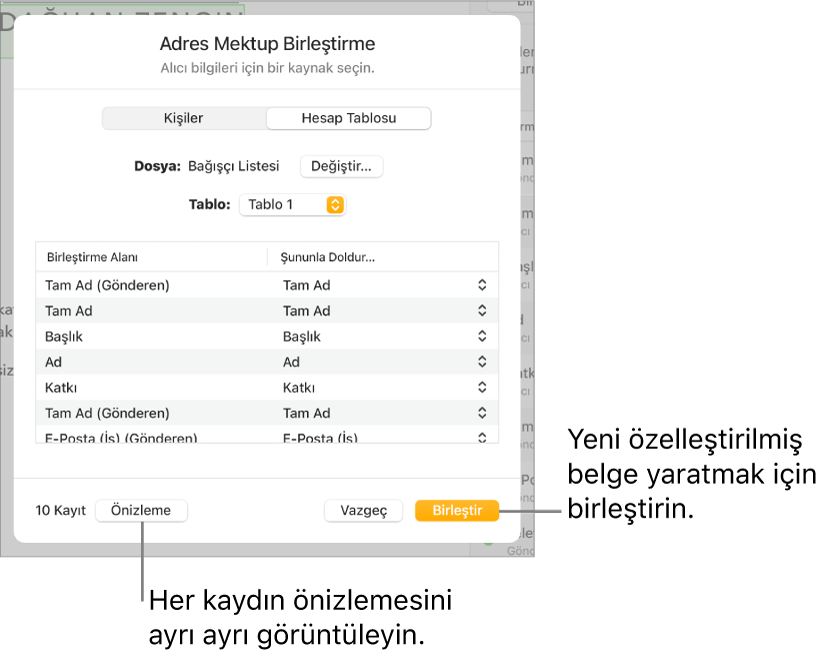Click the orange Birleştir button
Viewport: 827px width, 660px height.
(x=457, y=511)
